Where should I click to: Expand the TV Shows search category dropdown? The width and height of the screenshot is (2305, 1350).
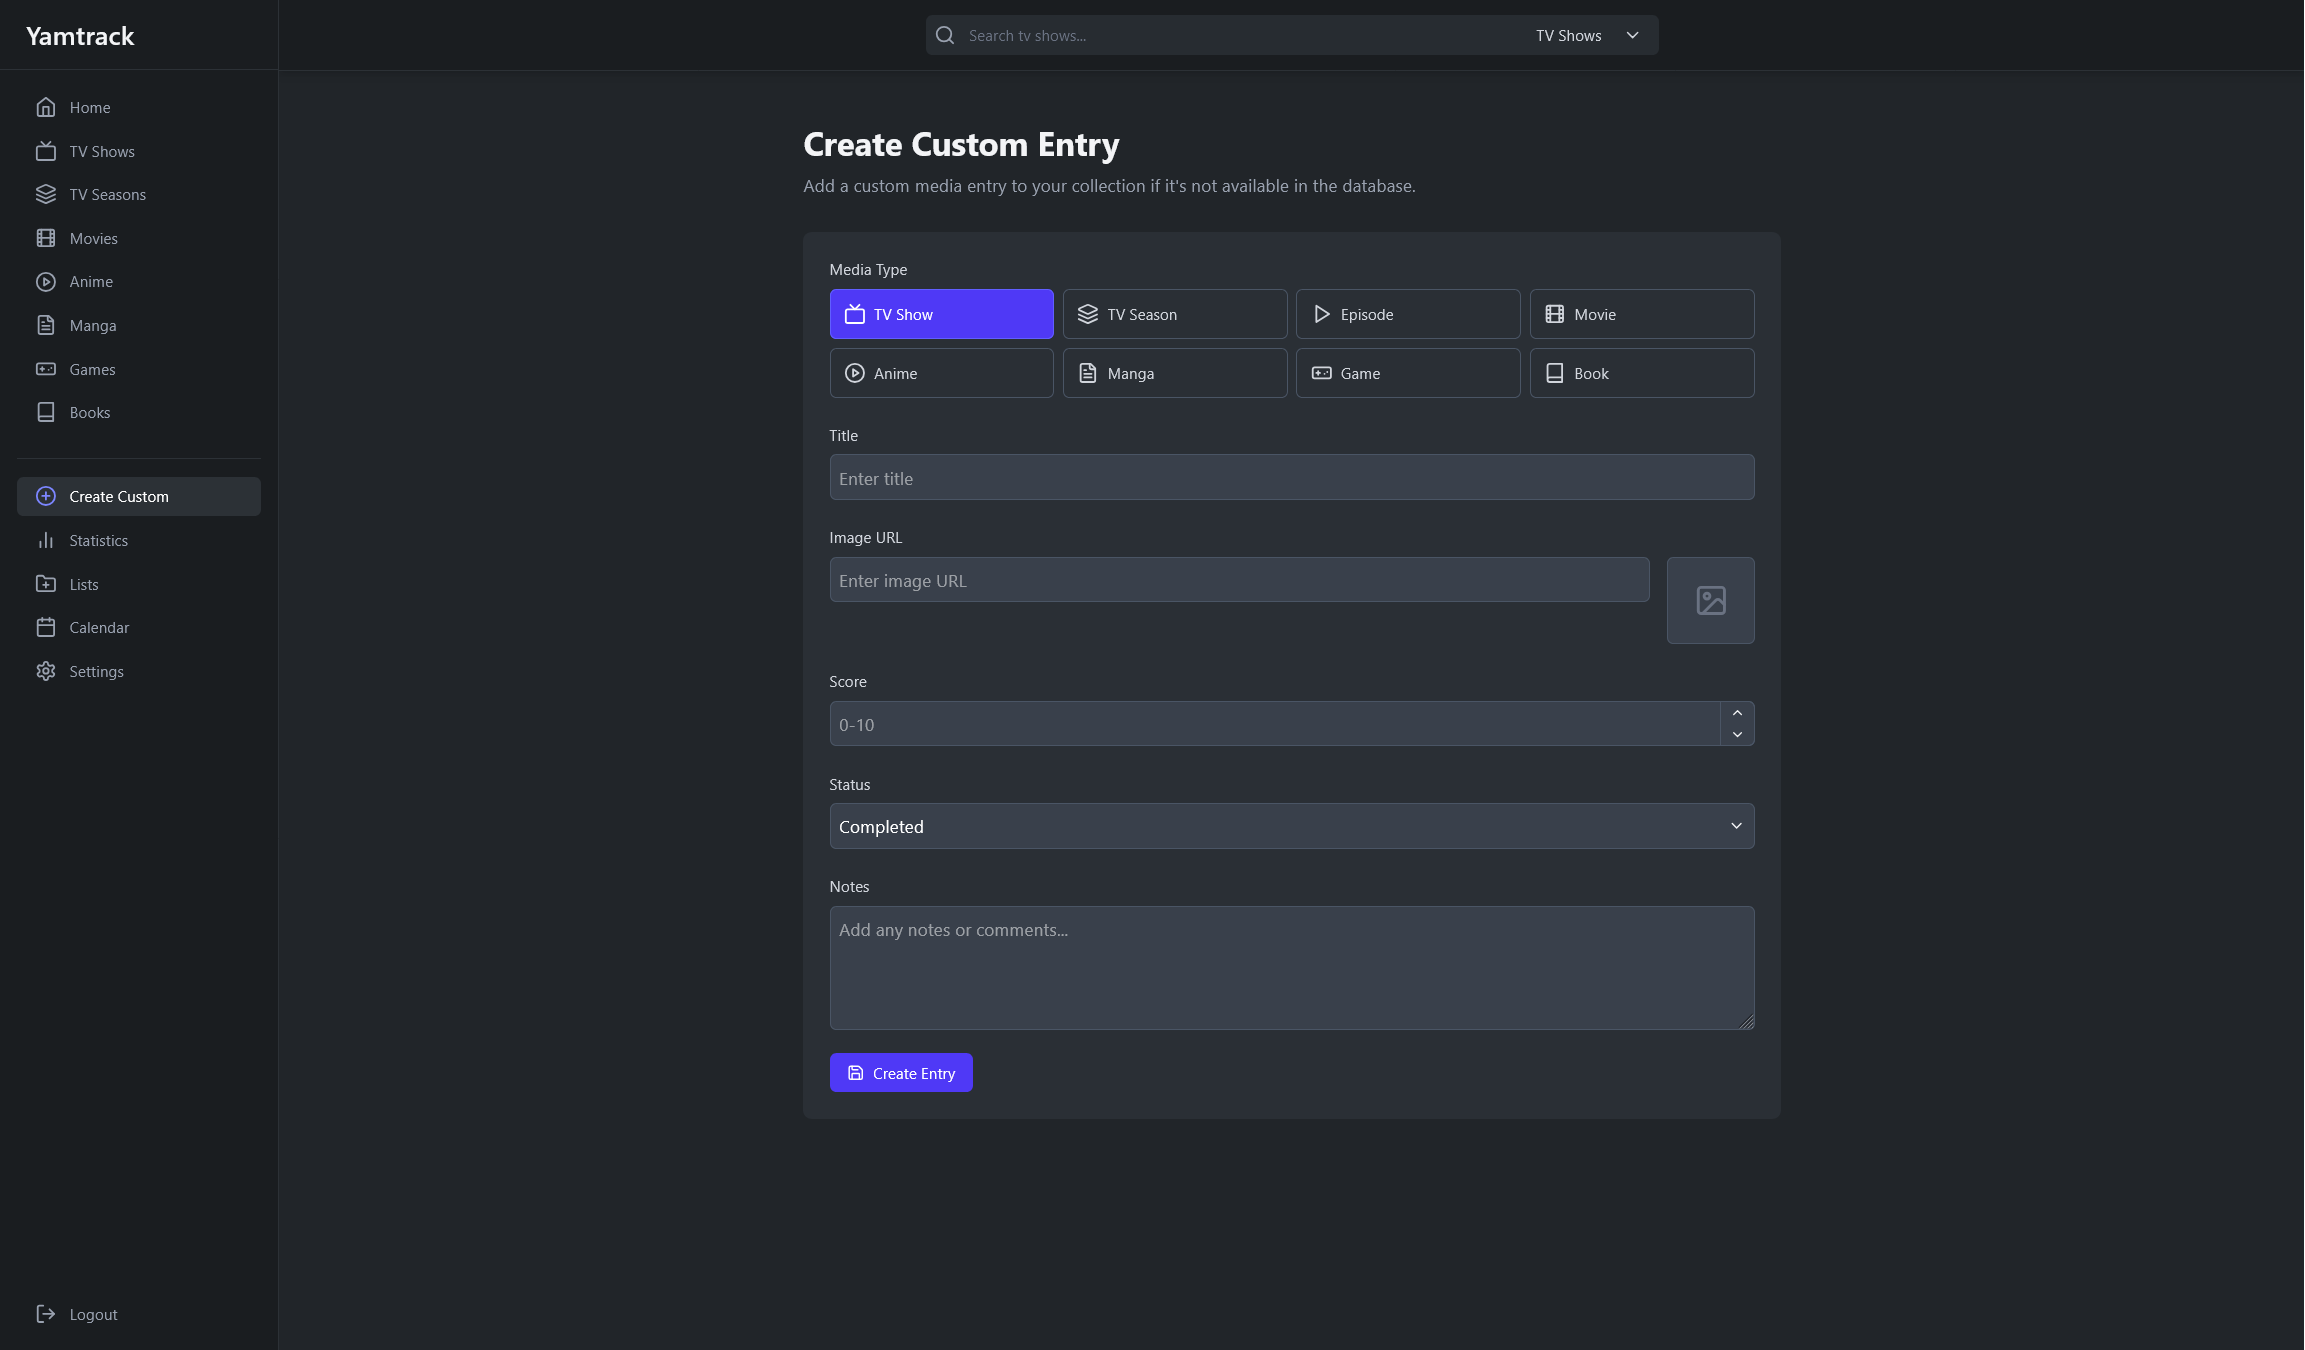point(1587,35)
